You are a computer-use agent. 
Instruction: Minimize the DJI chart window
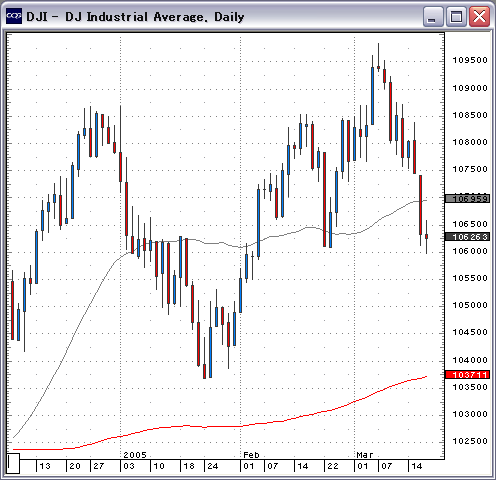tap(433, 16)
